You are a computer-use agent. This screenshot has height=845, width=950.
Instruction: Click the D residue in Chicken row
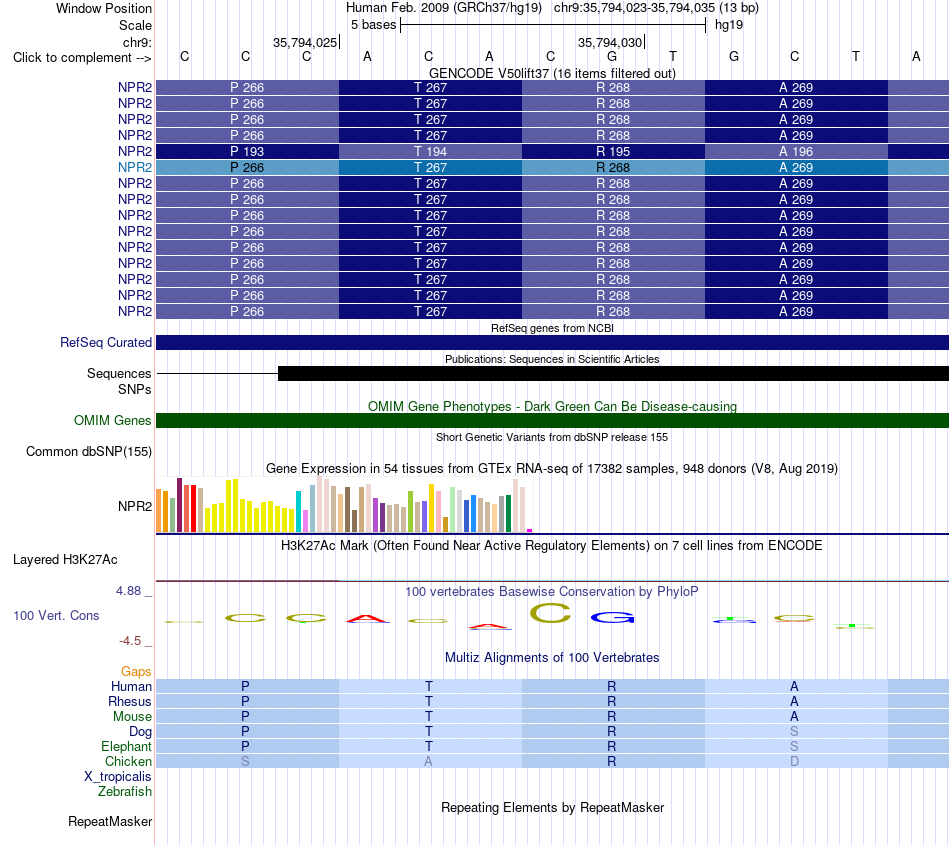pos(794,761)
